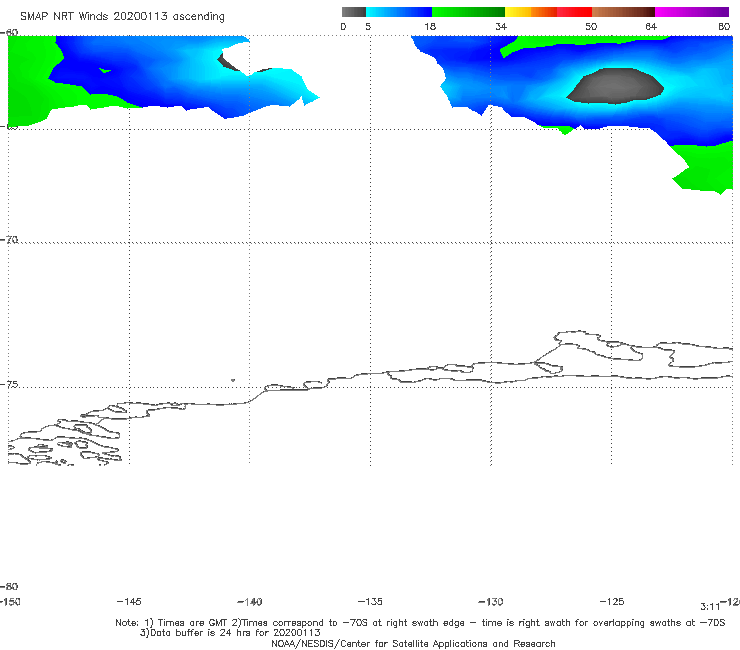
Task: Click the color bar label '34'
Action: tap(501, 27)
